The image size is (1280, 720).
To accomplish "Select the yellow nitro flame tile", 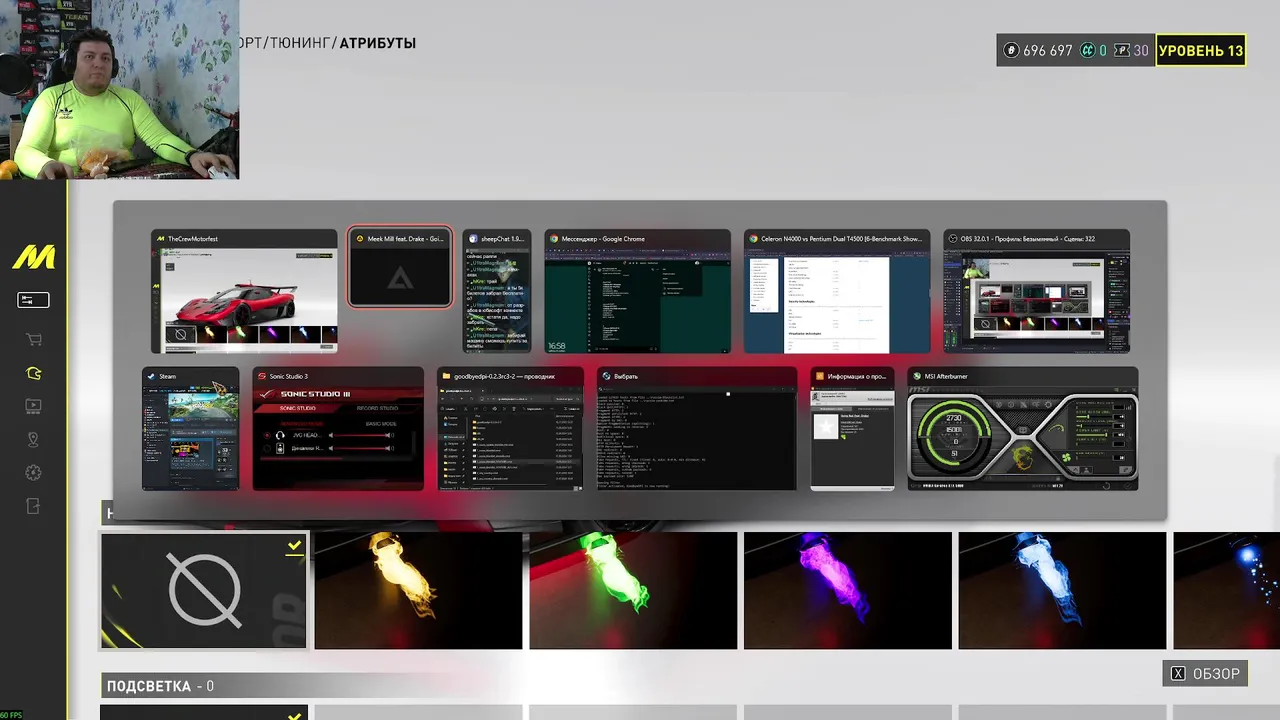I will [418, 590].
